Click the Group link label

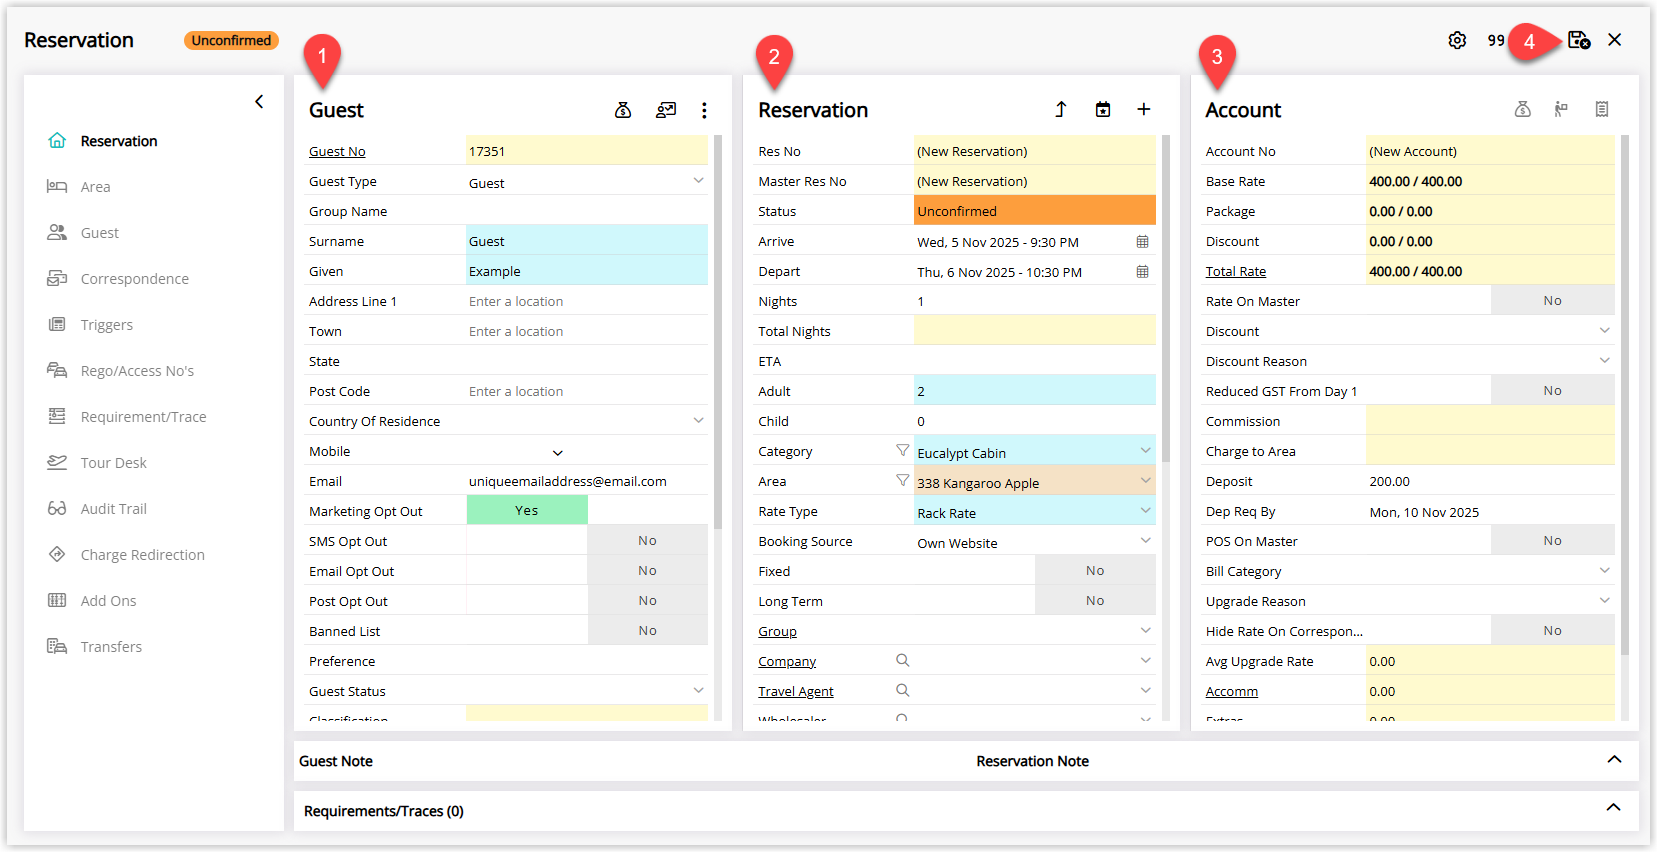[777, 632]
